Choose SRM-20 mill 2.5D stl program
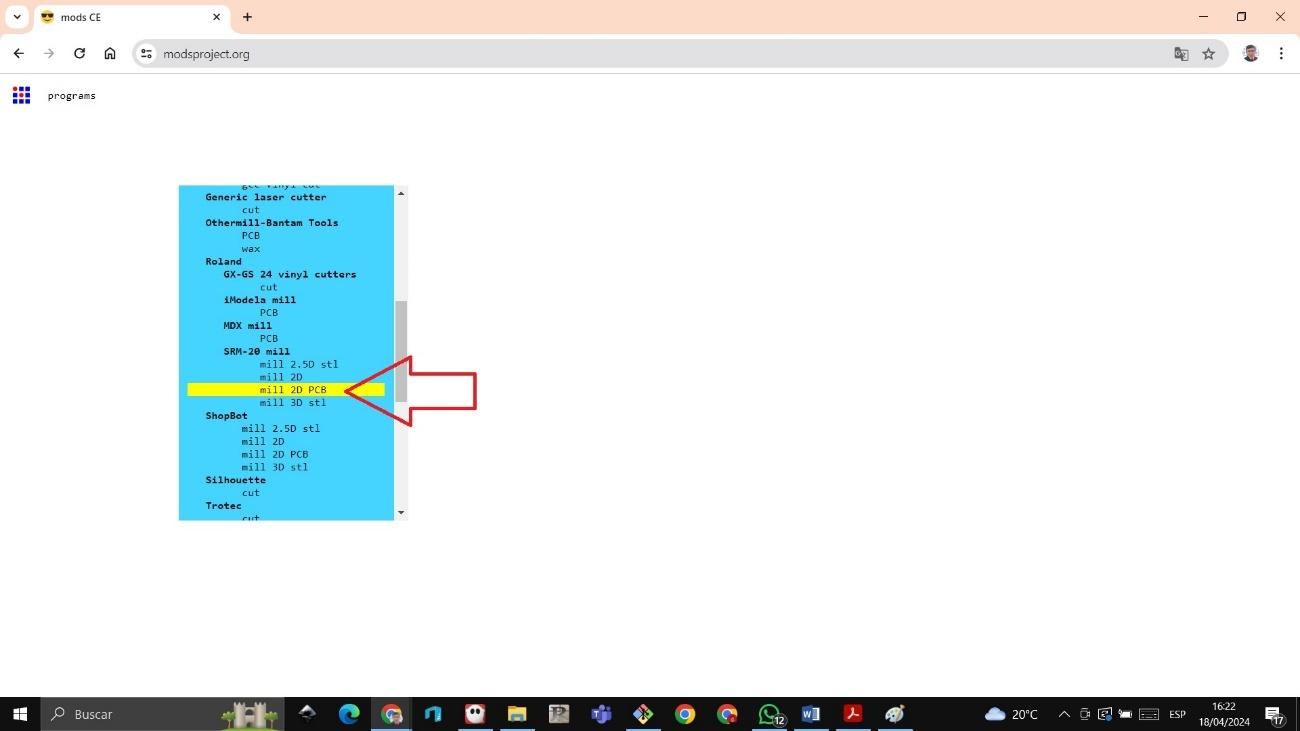Viewport: 1300px width, 731px height. tap(298, 364)
